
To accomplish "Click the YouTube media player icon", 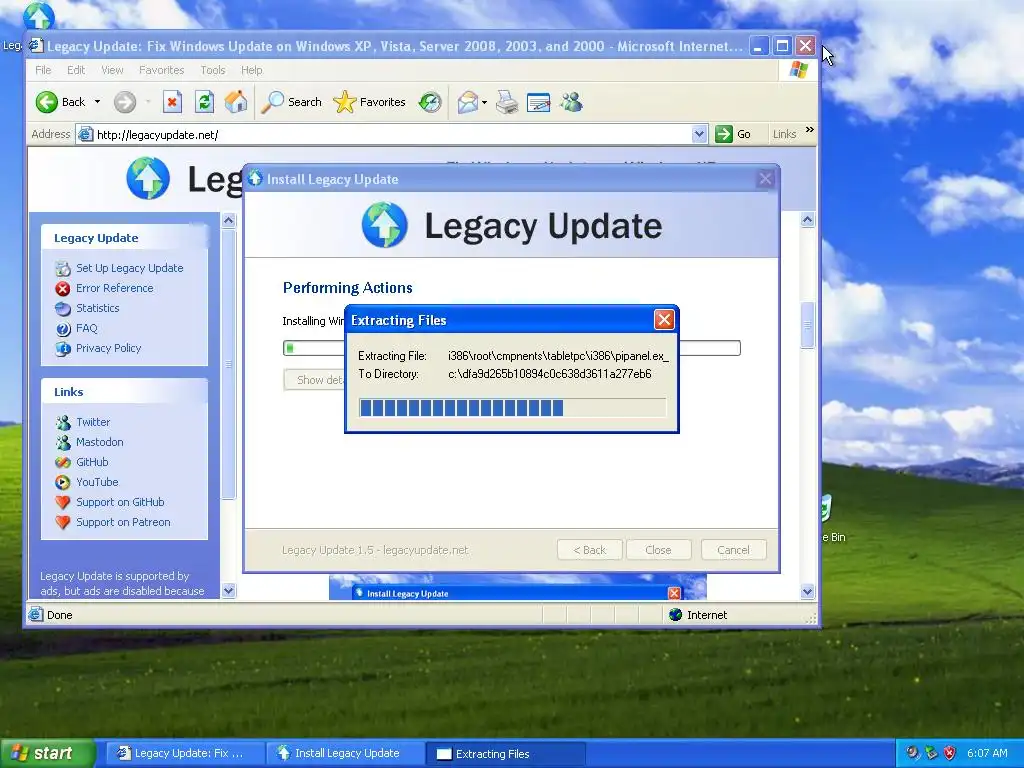I will point(63,483).
